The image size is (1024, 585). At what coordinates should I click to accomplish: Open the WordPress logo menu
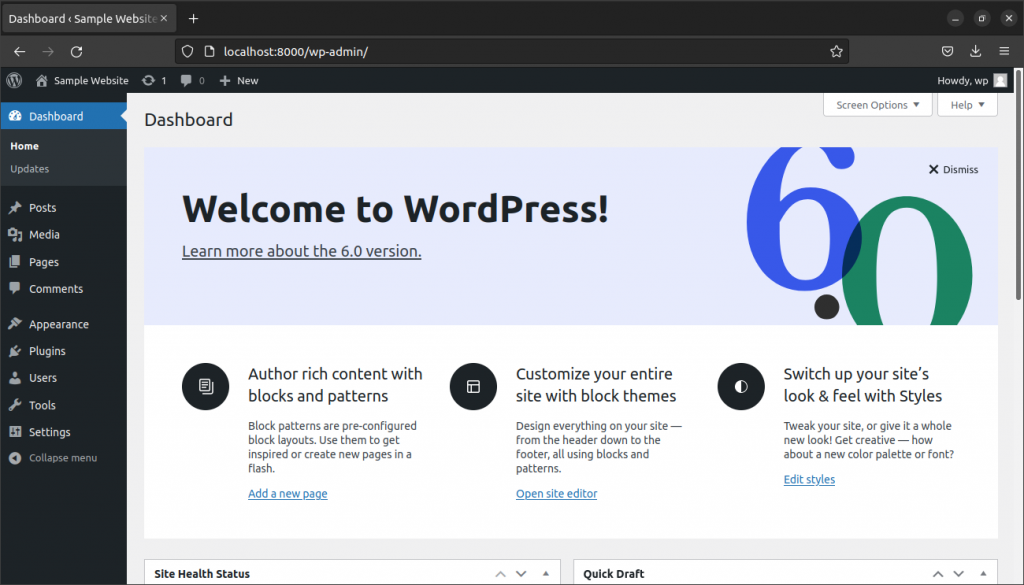coord(14,80)
